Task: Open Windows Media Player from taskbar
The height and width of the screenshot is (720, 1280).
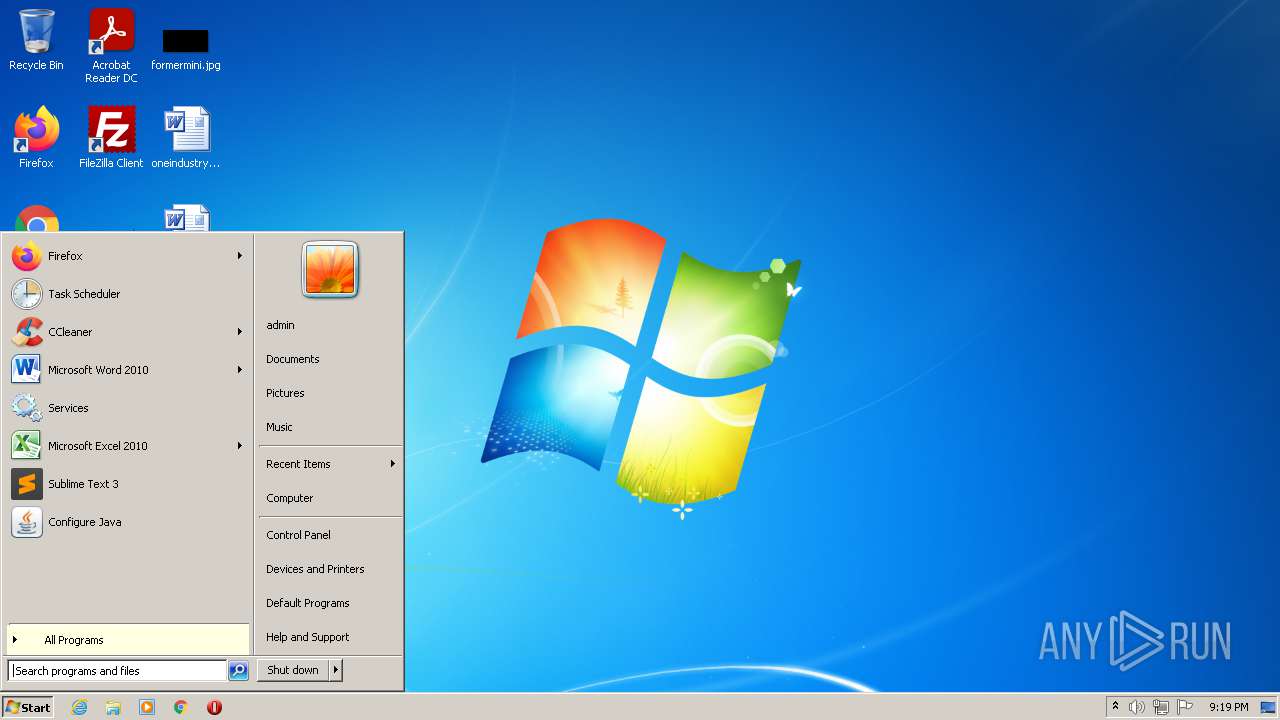Action: (x=147, y=707)
